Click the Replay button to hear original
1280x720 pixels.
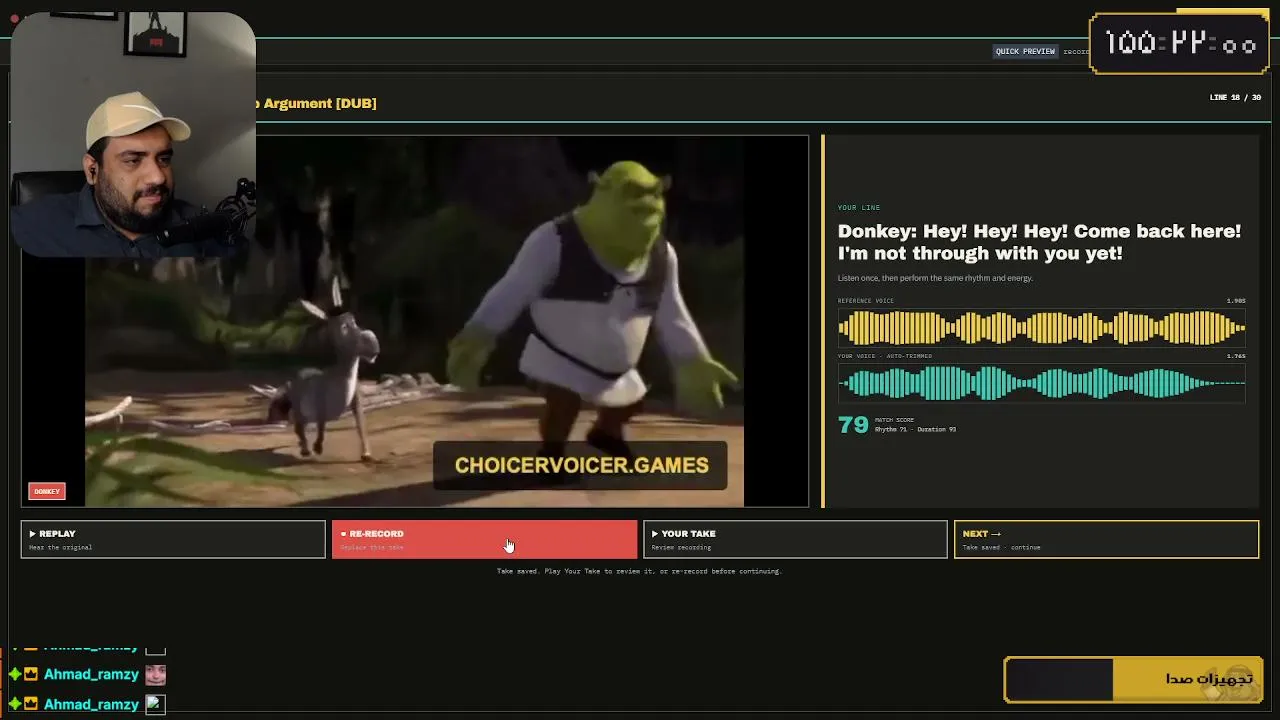click(173, 539)
